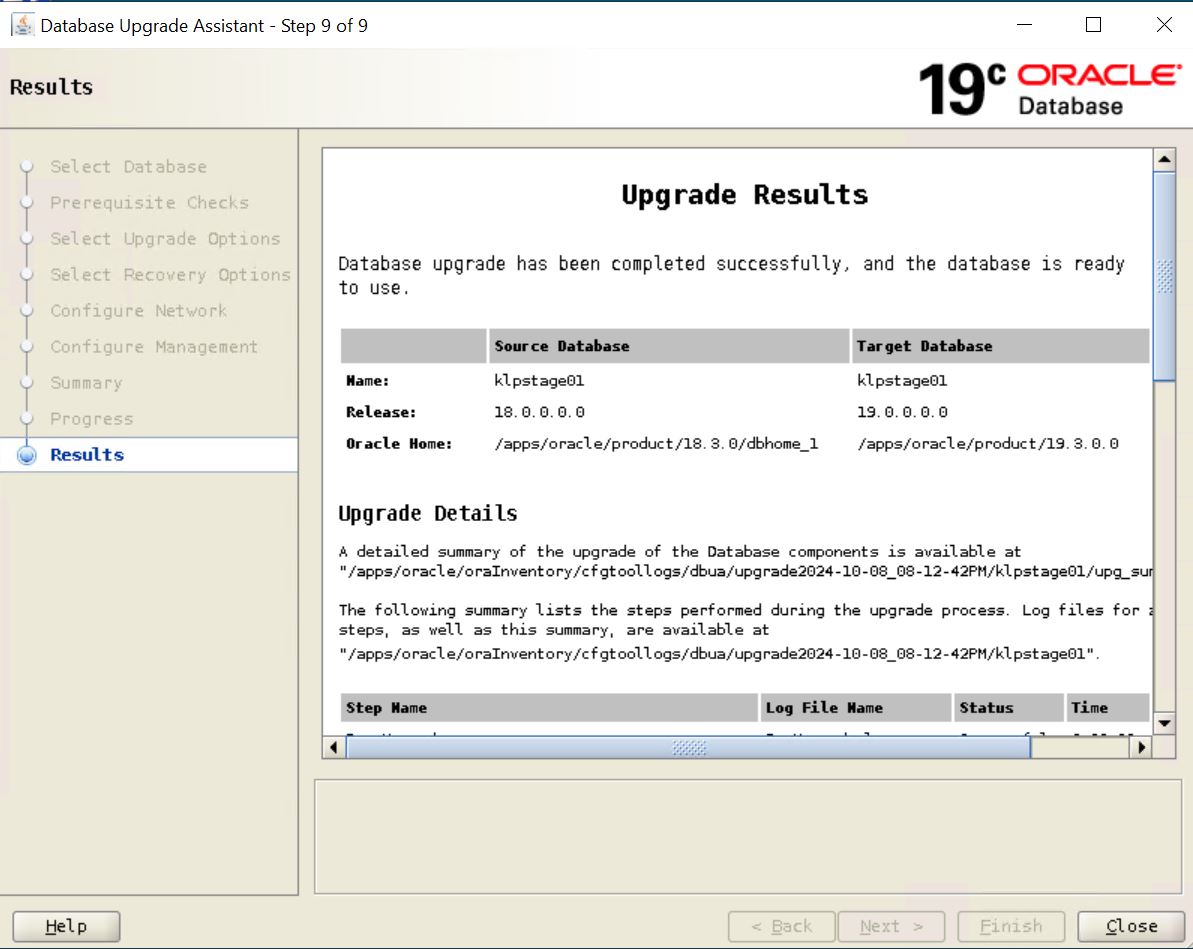Select the Configure Management step
The image size is (1193, 949).
click(154, 346)
